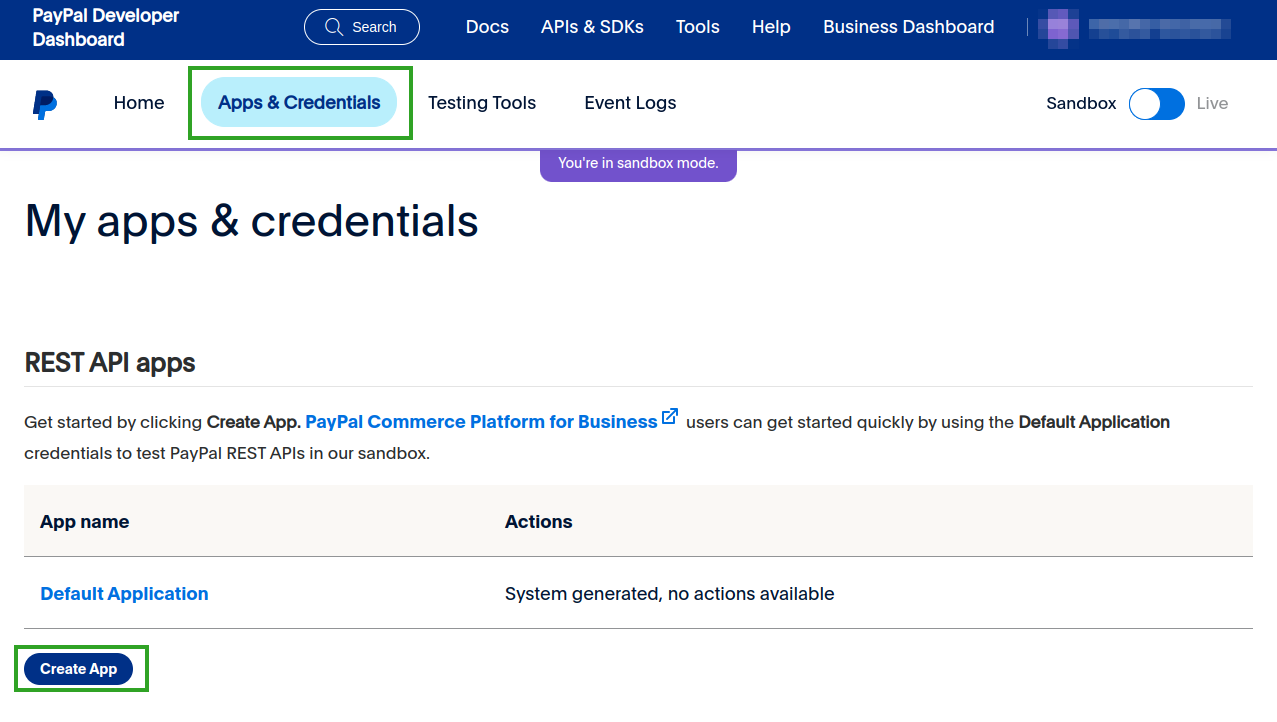Open PayPal Commerce Platform for Business link

pyautogui.click(x=481, y=422)
